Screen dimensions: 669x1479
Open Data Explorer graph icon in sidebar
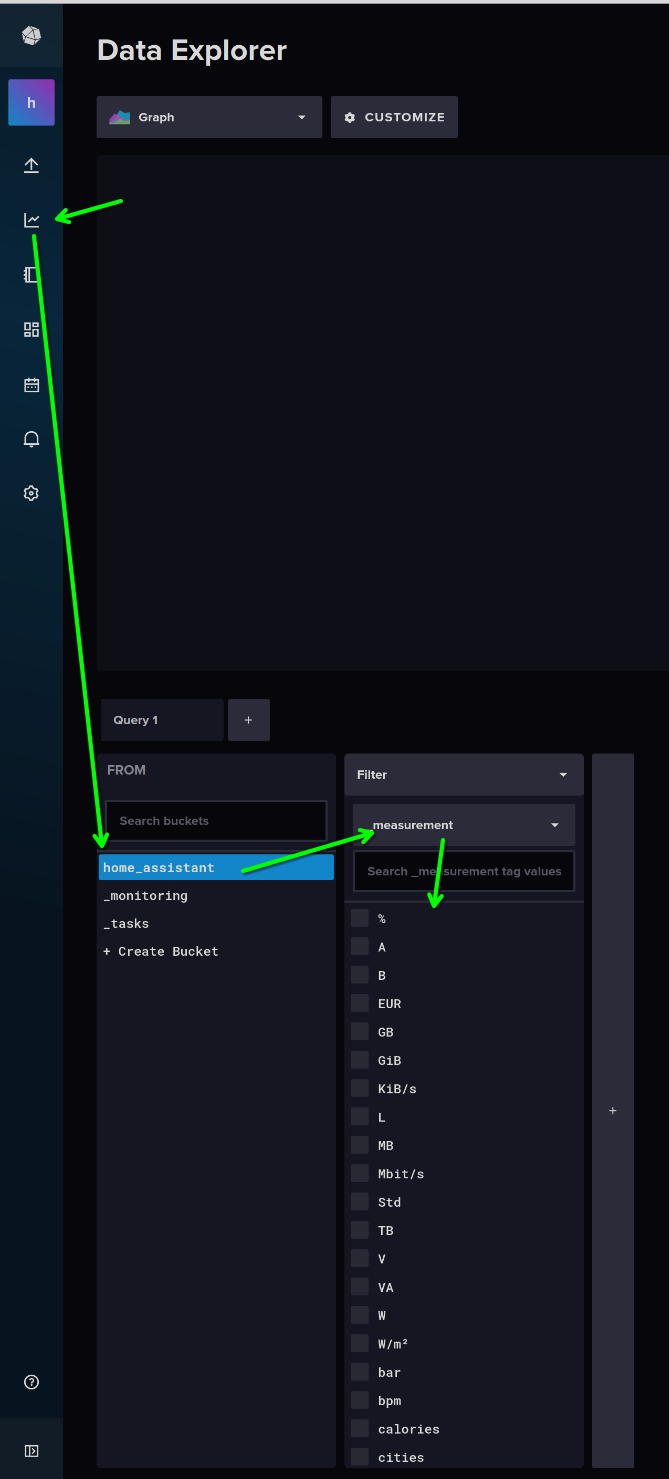[x=31, y=220]
